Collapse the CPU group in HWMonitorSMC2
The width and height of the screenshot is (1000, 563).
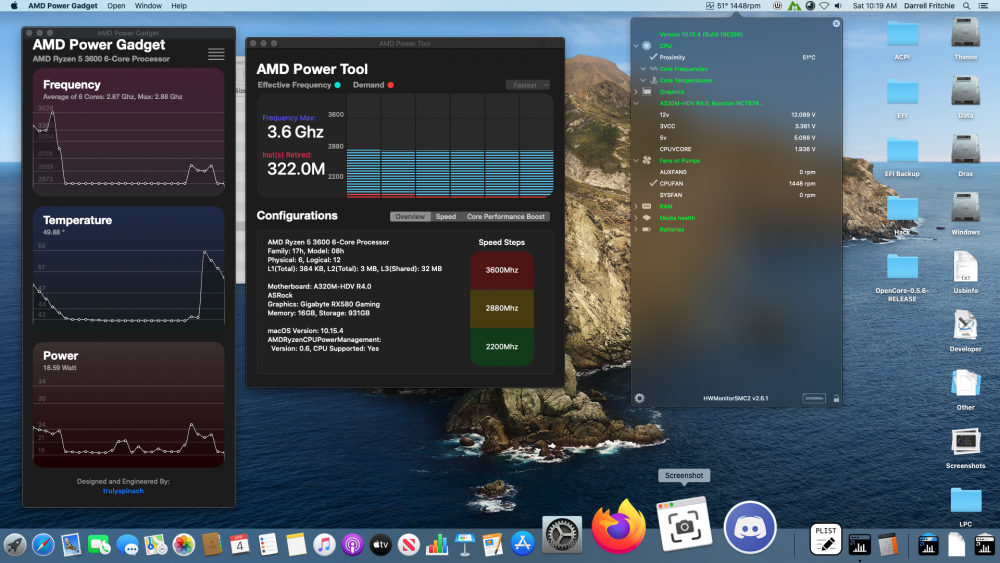(636, 46)
